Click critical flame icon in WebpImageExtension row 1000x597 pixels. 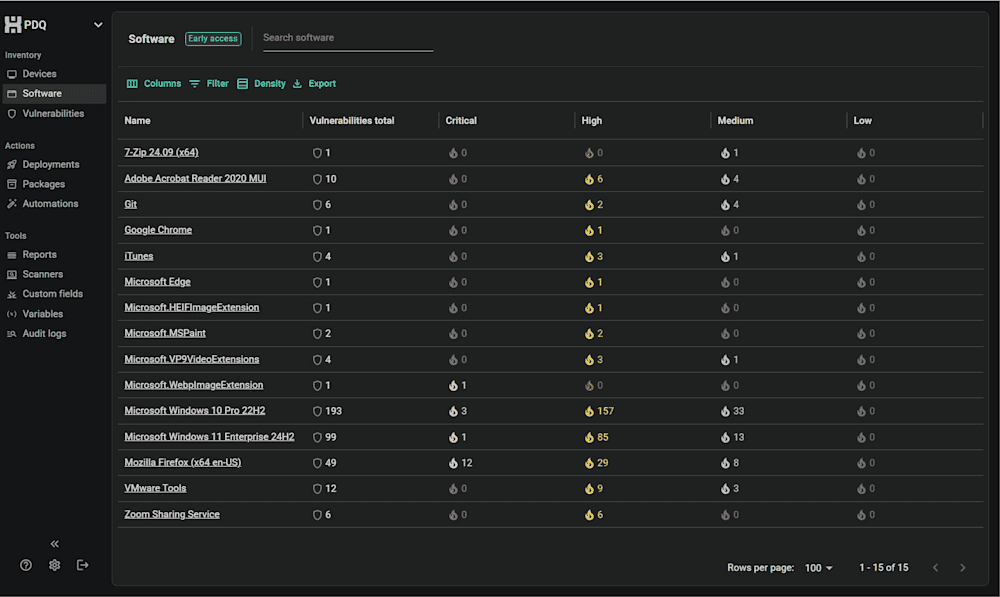[x=453, y=385]
